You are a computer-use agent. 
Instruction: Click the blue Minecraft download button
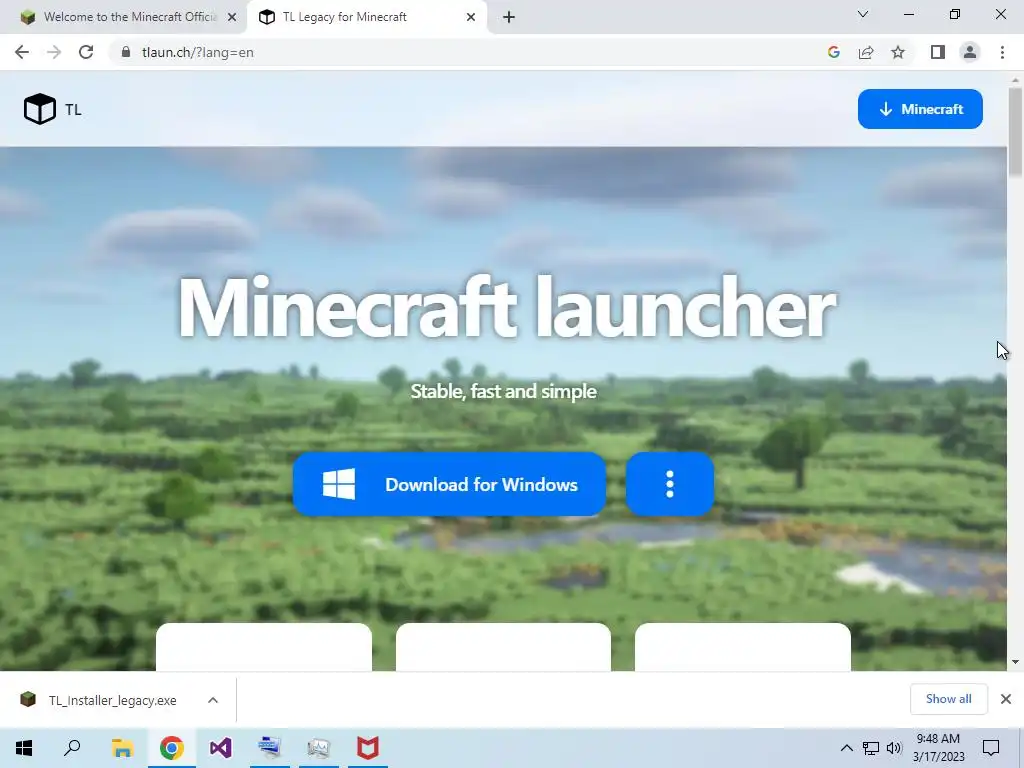pyautogui.click(x=920, y=109)
